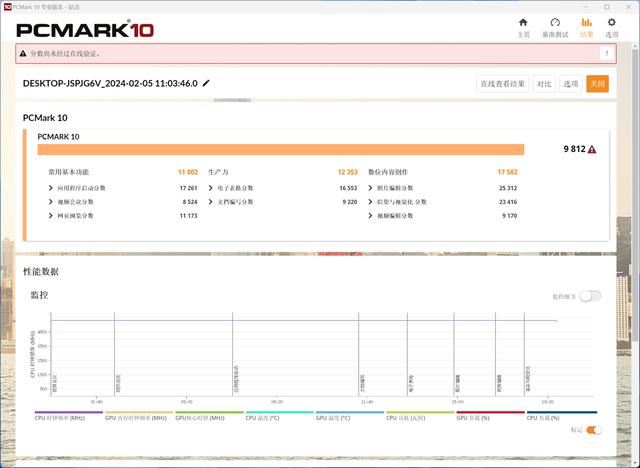Viewport: 640px width, 468px height.
Task: Toggle the 监控细节 switch
Action: pos(591,296)
